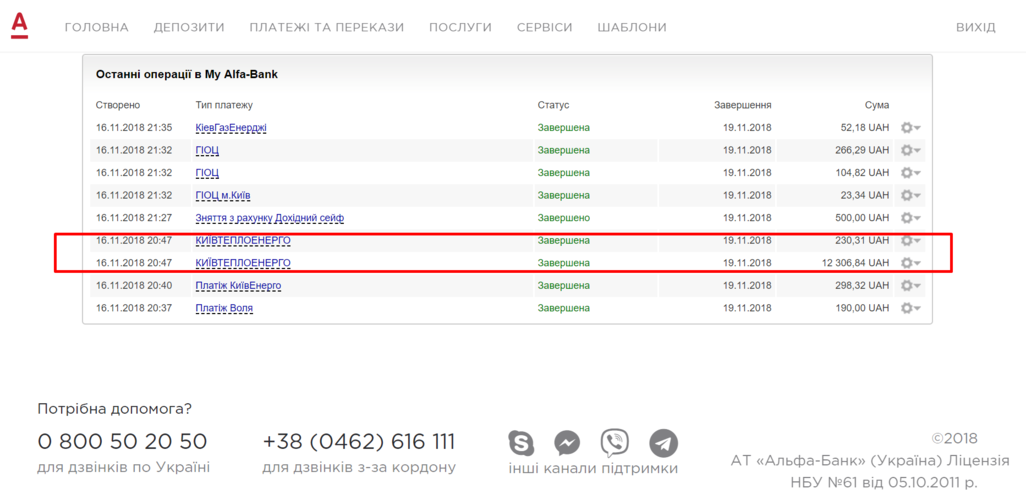Open gear menu for 266,29 UAH ГІОЦ row

(x=910, y=150)
